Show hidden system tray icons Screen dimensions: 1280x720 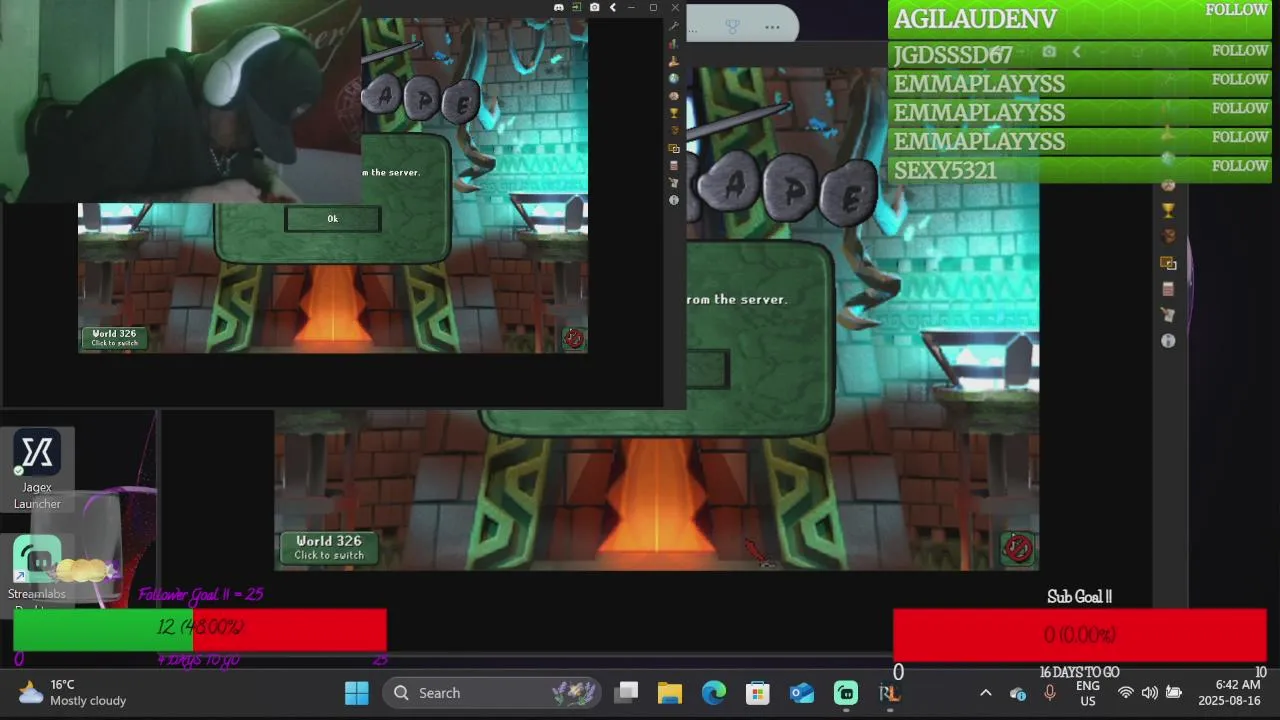(985, 693)
